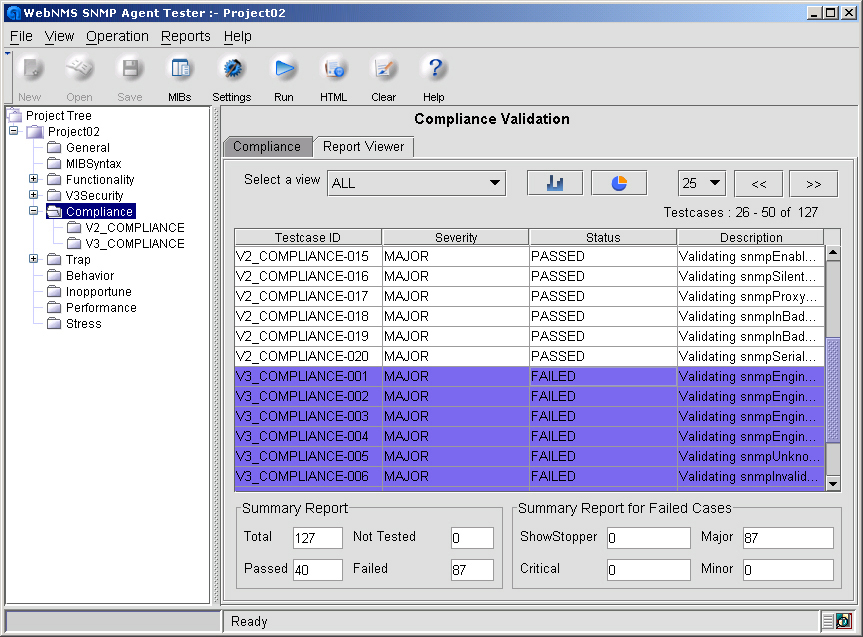
Task: Click the Total field showing 127
Action: tap(318, 538)
